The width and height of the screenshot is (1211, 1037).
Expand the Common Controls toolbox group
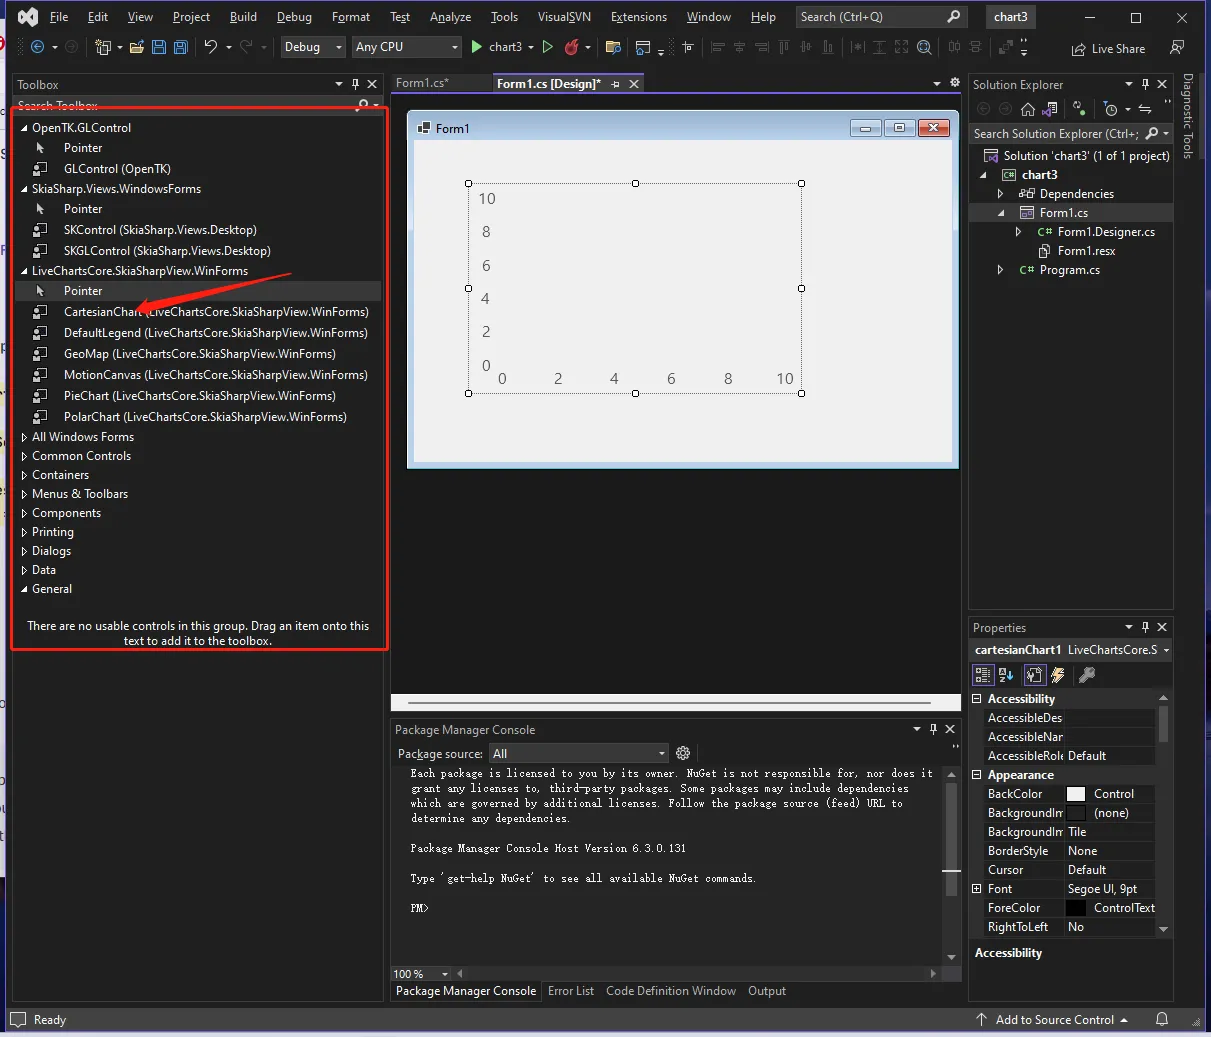pyautogui.click(x=25, y=456)
